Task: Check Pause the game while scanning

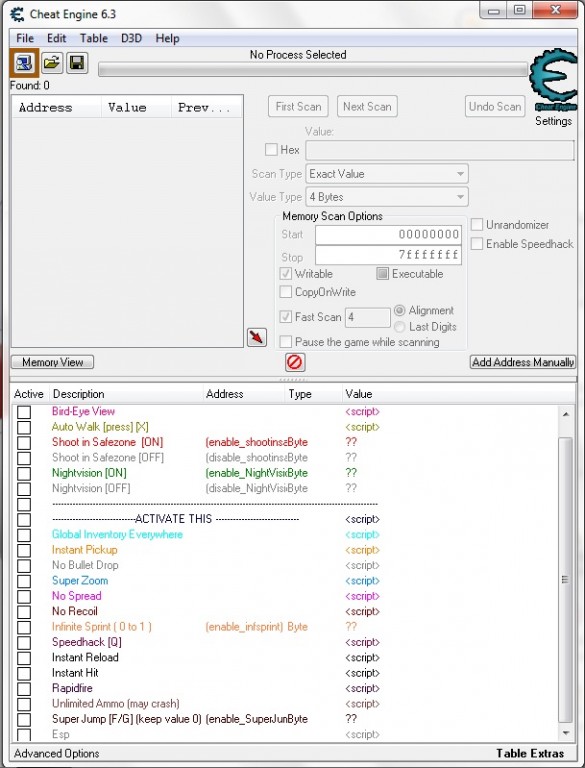Action: click(x=286, y=341)
